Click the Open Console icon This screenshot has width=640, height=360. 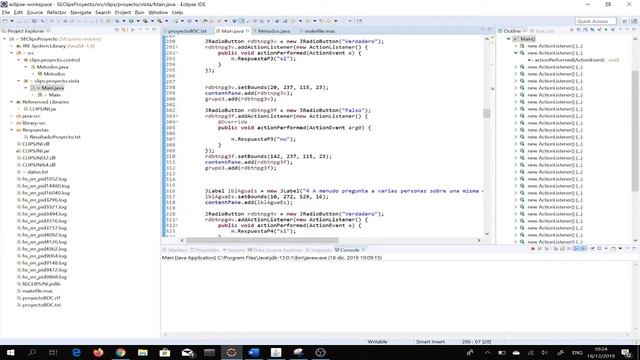(x=613, y=249)
